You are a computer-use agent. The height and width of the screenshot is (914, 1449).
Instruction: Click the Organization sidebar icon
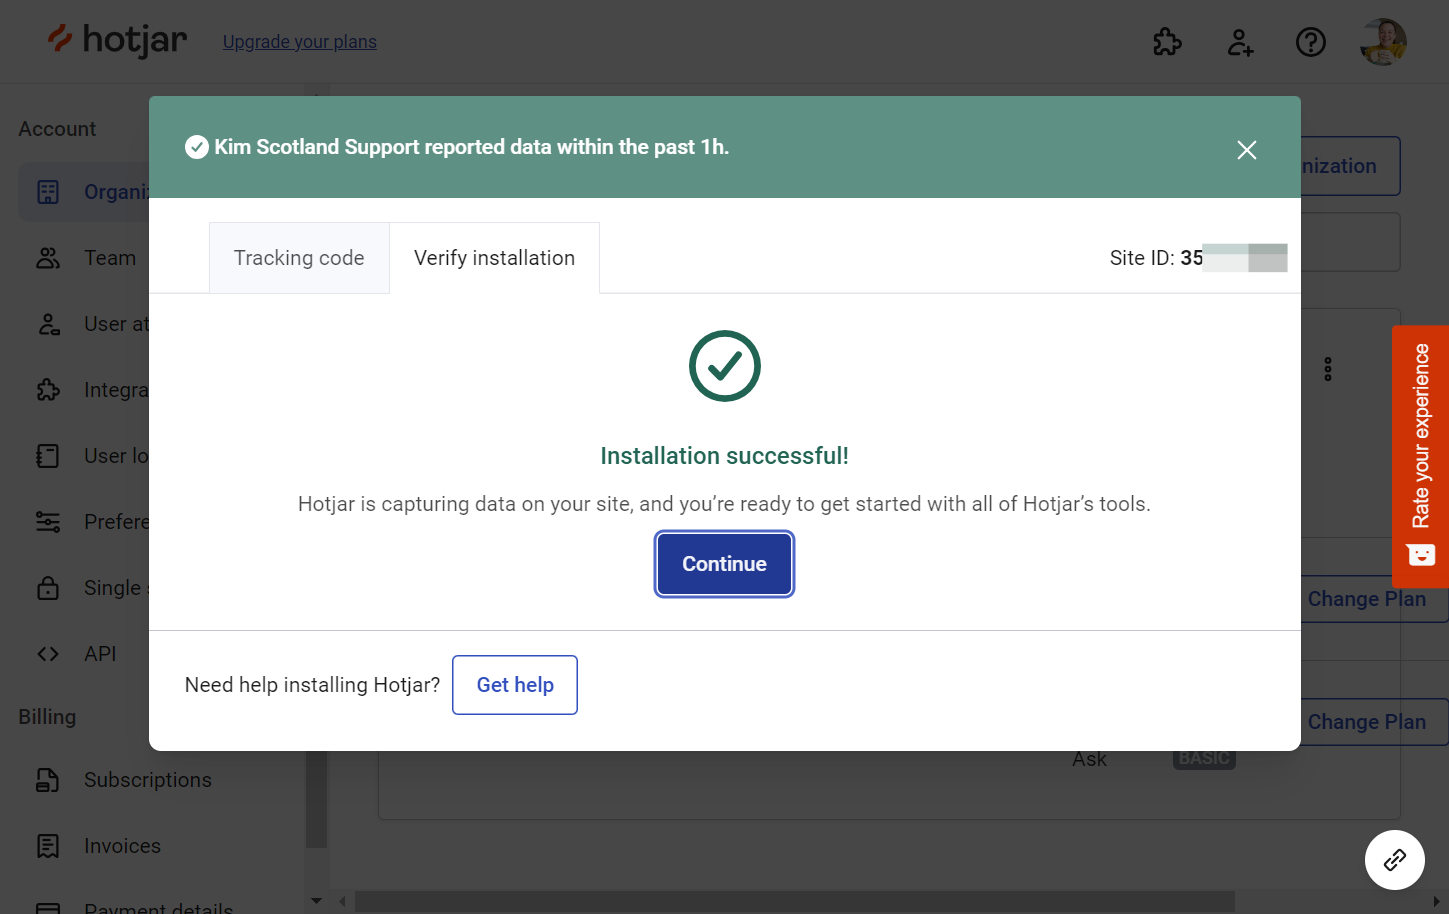pos(48,192)
